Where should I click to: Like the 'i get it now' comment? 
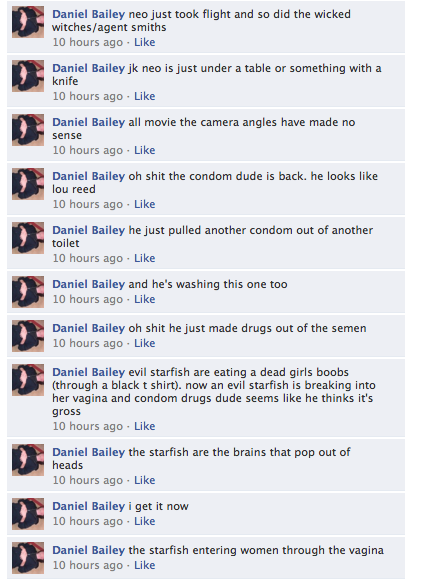(x=144, y=521)
